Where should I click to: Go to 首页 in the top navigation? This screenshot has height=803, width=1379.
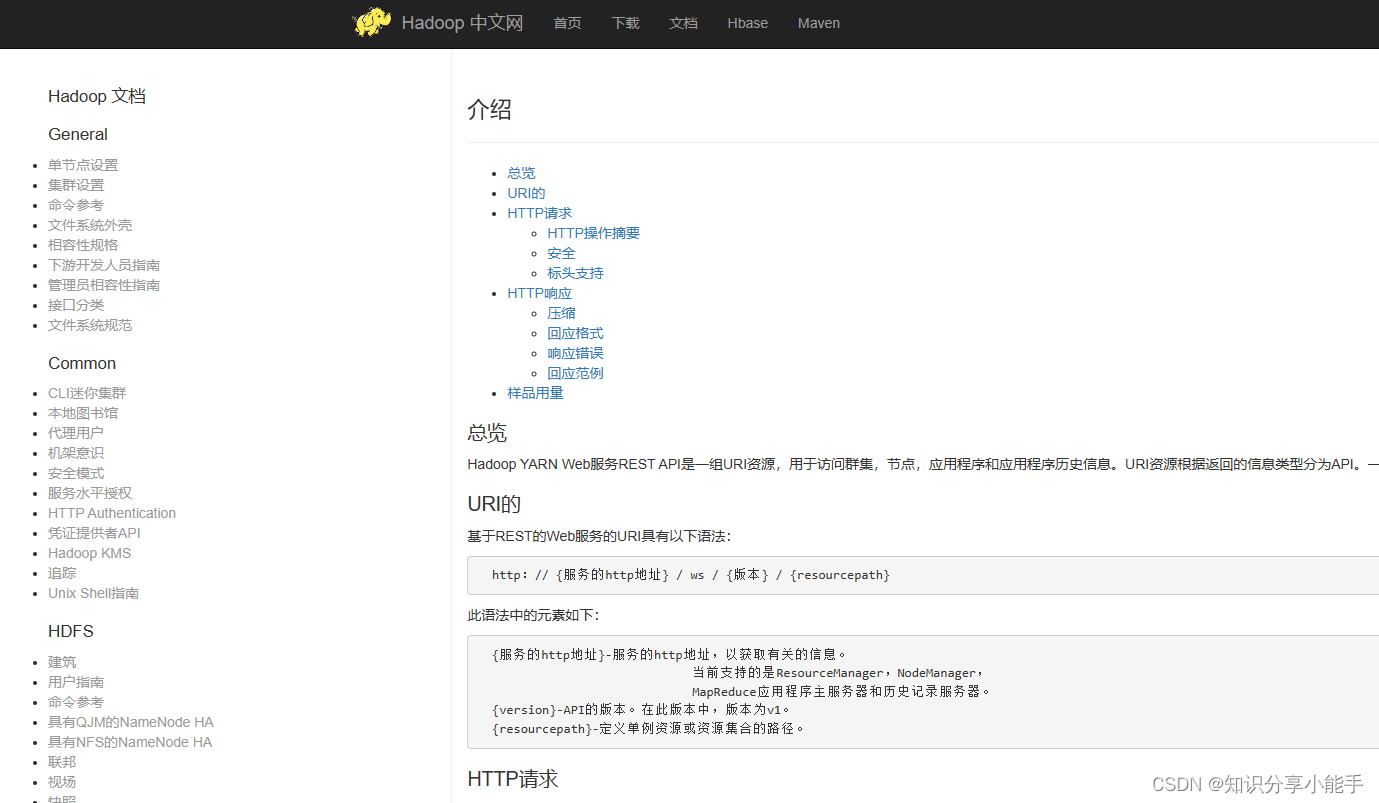coord(567,23)
